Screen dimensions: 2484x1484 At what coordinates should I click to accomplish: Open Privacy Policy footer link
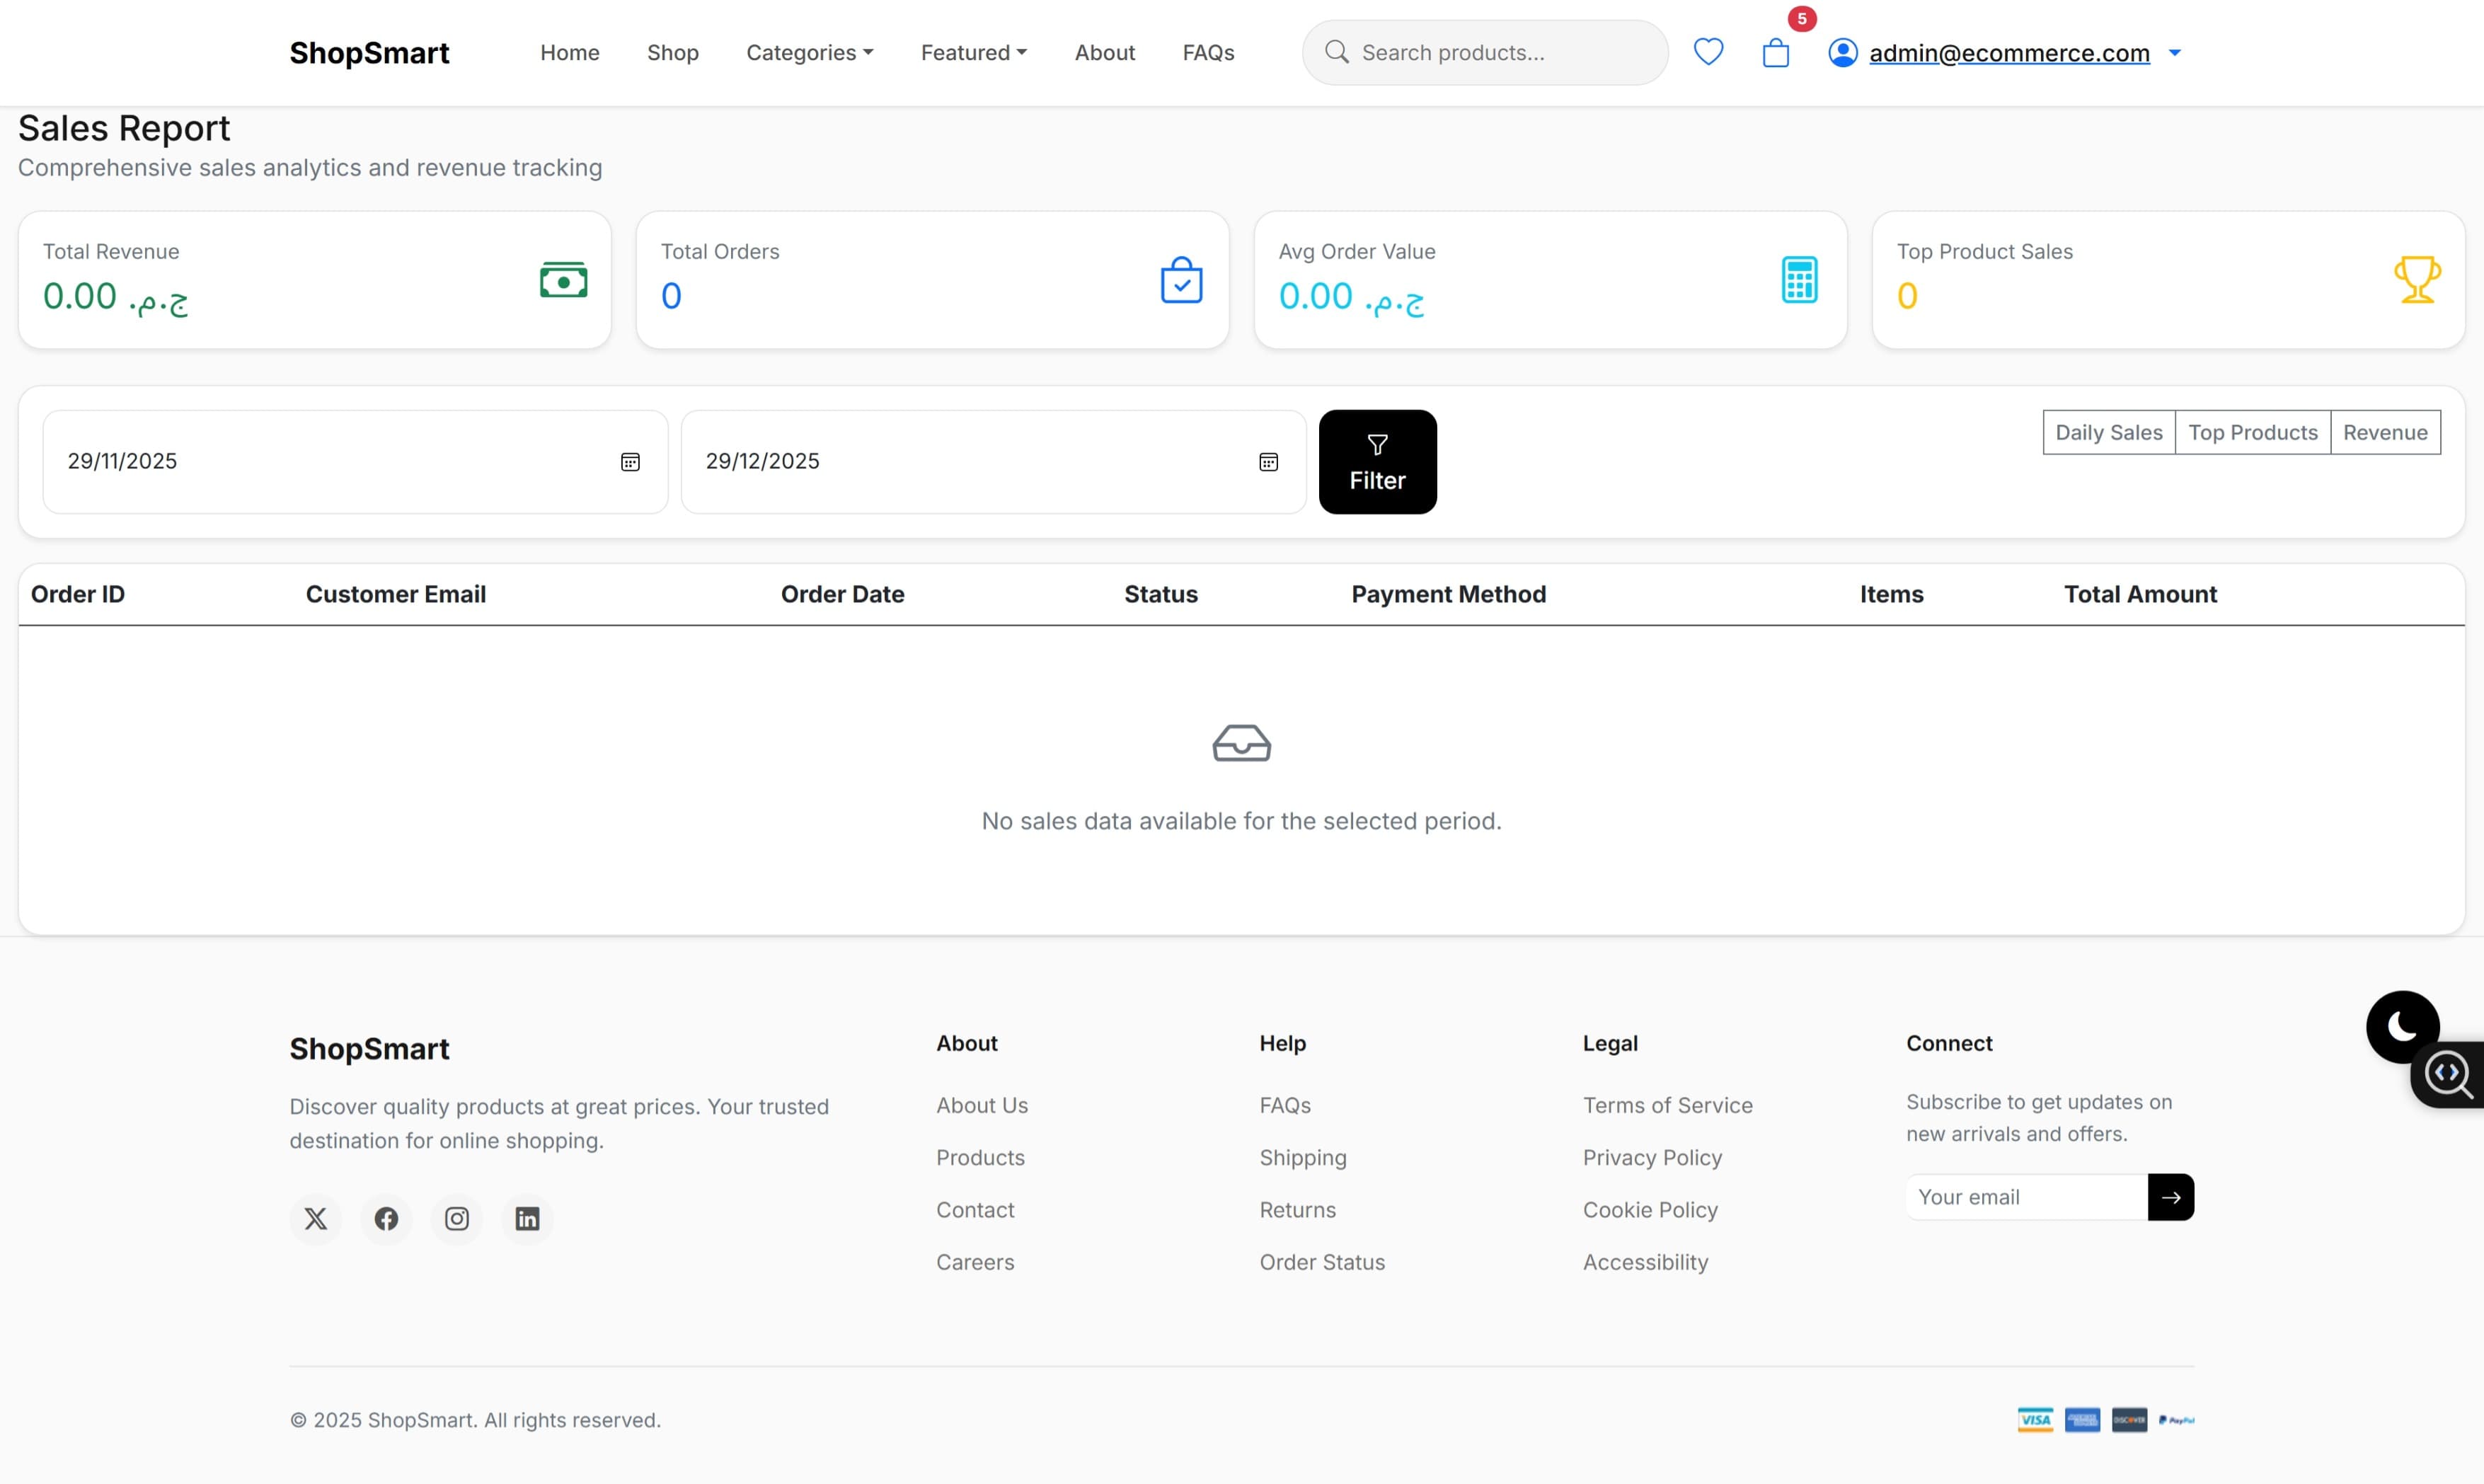coord(1652,1157)
